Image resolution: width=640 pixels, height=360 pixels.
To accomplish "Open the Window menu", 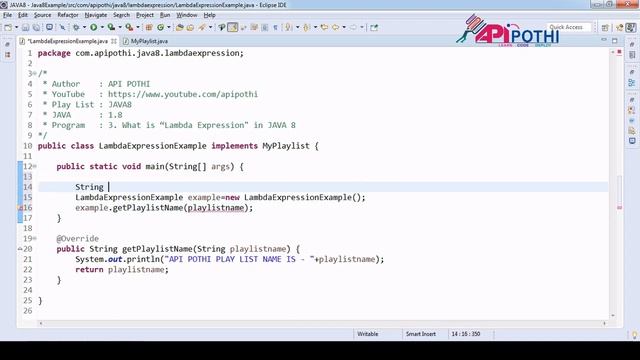I will (x=187, y=15).
